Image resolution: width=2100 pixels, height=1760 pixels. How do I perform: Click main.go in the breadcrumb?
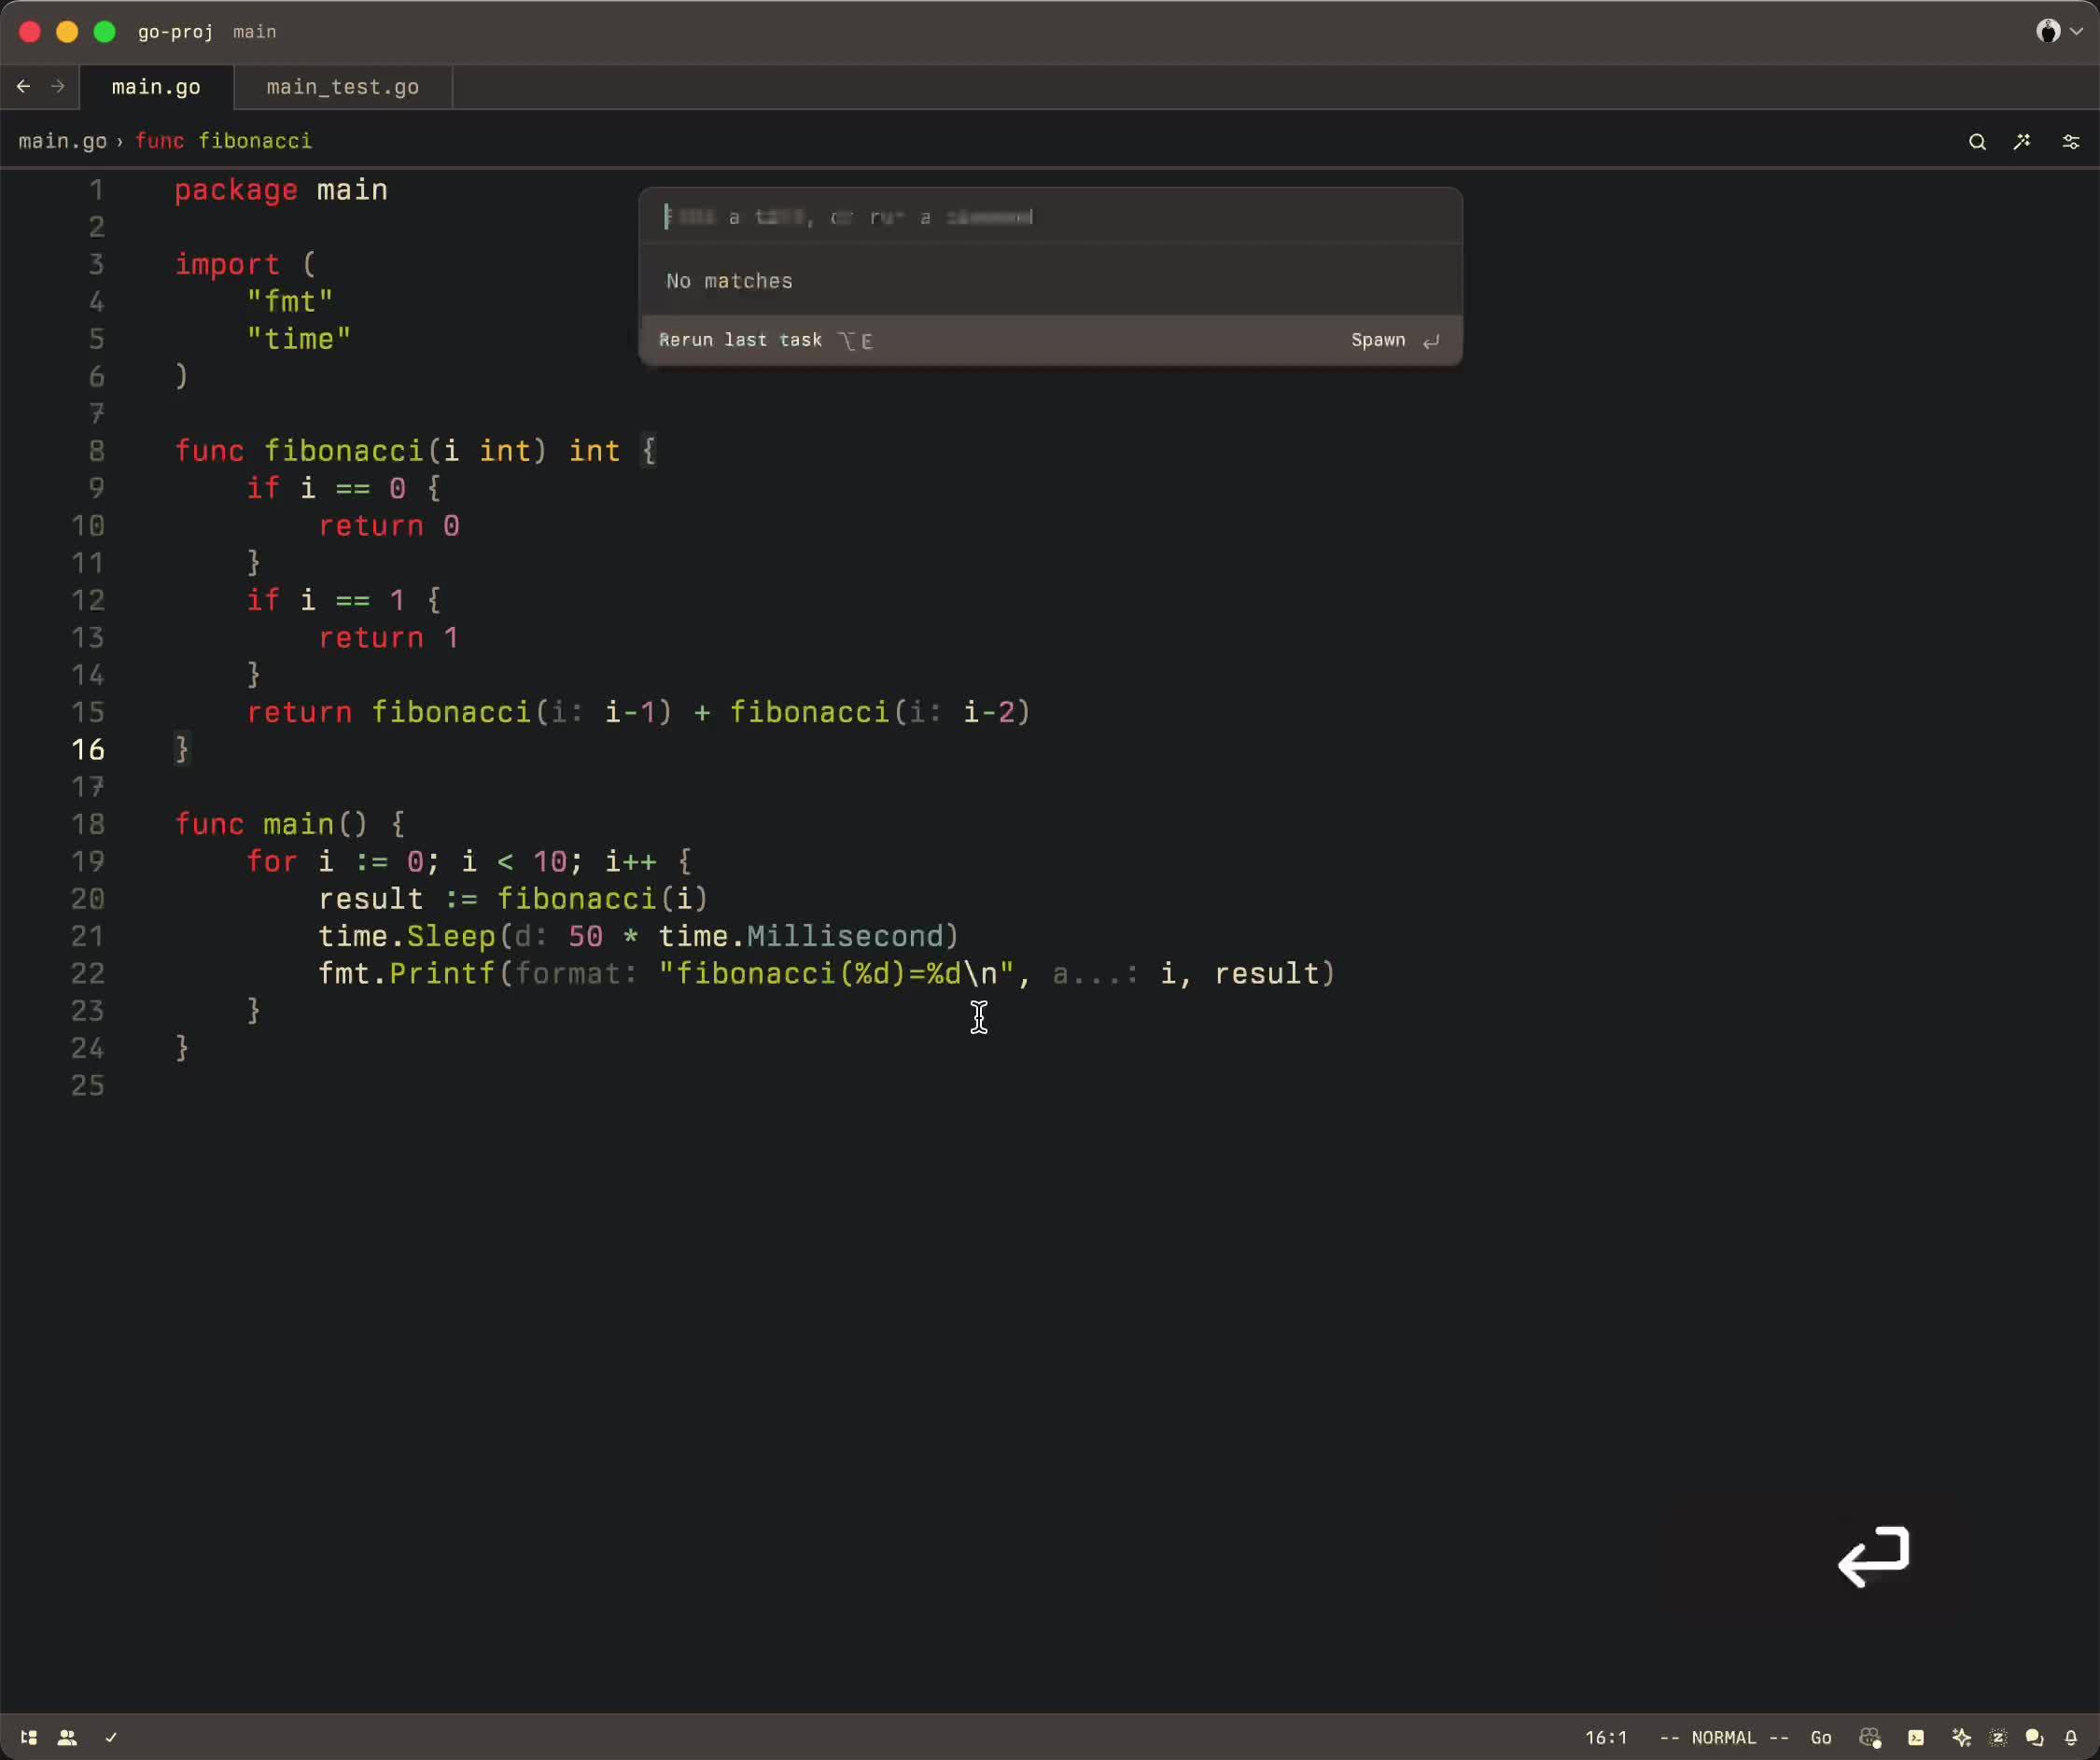[x=62, y=141]
